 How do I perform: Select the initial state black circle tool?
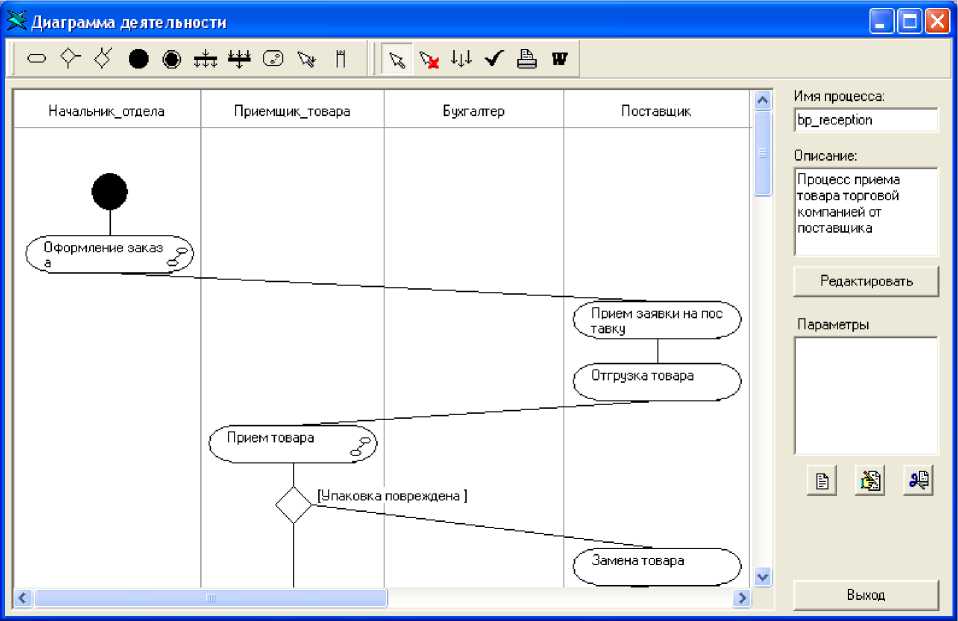tap(139, 59)
